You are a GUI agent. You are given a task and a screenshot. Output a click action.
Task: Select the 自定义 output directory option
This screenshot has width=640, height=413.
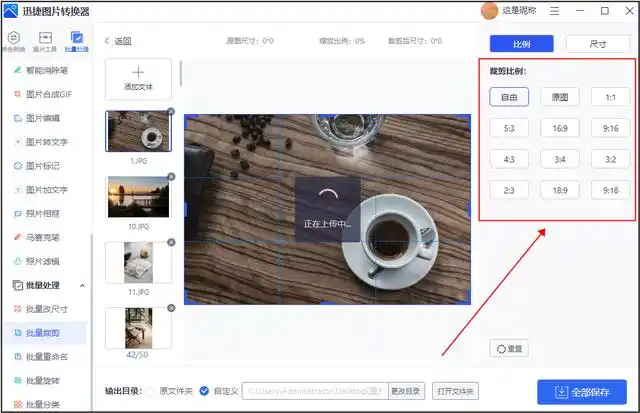[205, 390]
